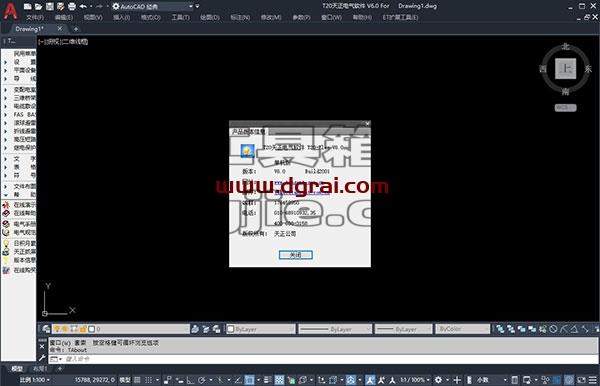Click the 上 face of the view cube
600x386 pixels.
pyautogui.click(x=566, y=69)
